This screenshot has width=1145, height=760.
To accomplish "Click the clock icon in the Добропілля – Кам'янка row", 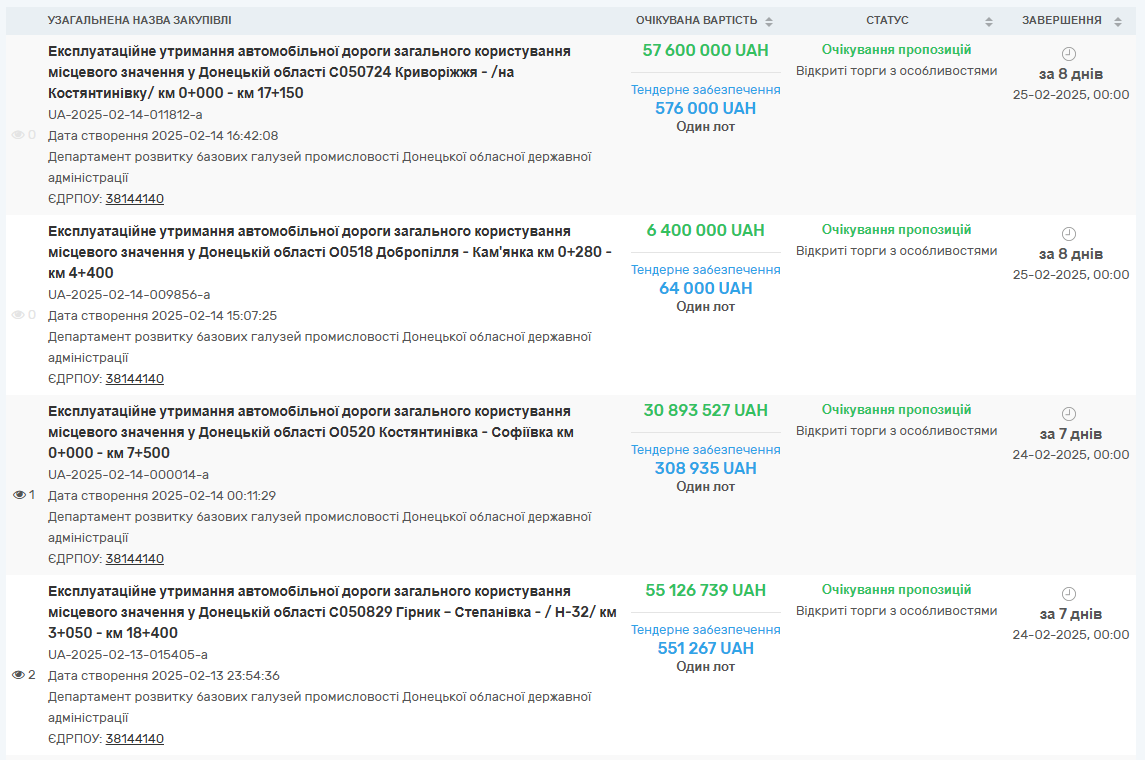I will [x=1068, y=234].
